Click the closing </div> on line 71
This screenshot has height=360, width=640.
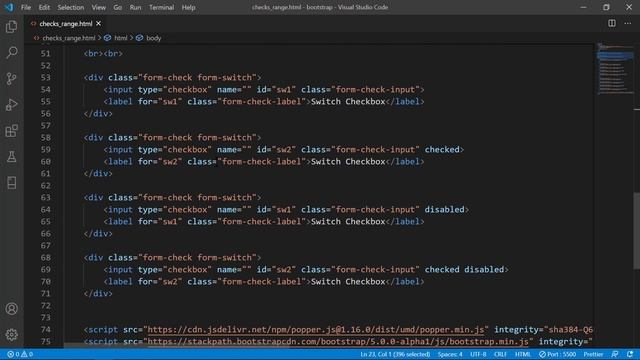[98, 293]
